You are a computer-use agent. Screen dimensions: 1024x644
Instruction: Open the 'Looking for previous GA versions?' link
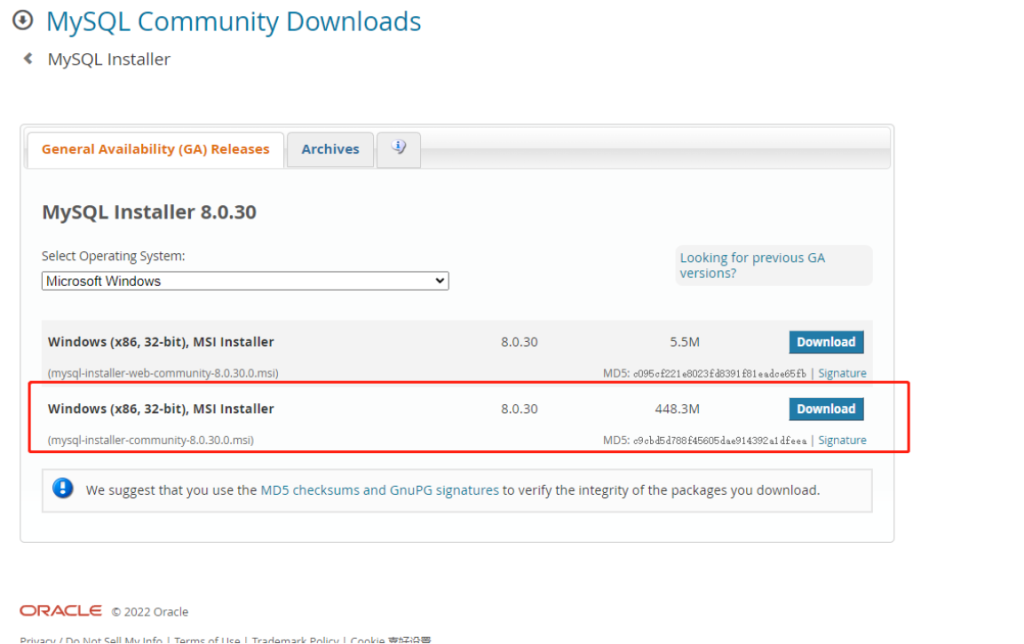[x=752, y=265]
